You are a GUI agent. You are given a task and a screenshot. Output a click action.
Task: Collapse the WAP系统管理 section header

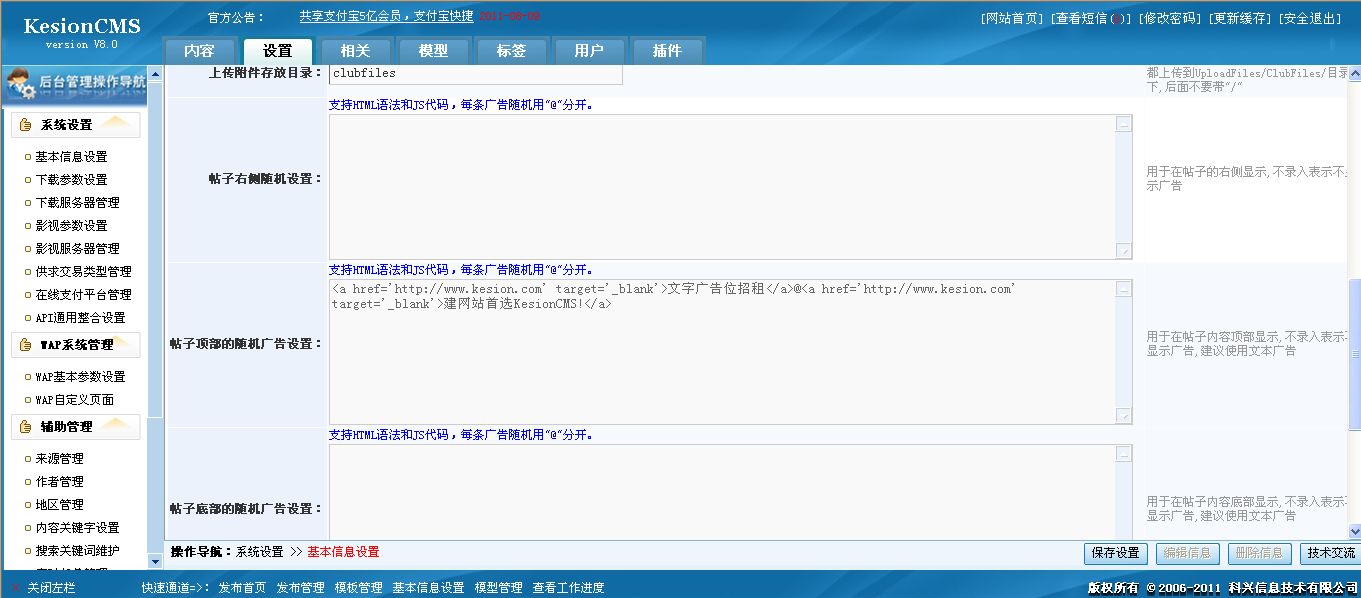click(80, 344)
